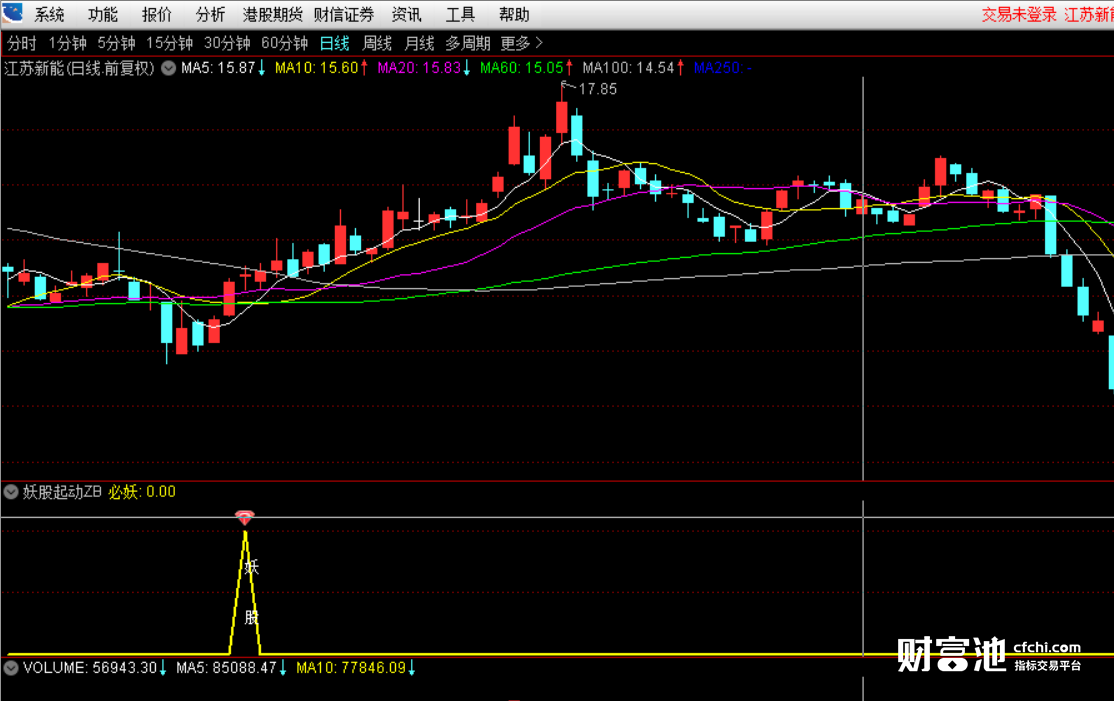Expand the main chart indicator dropdown beside 江苏新能
Image resolution: width=1114 pixels, height=701 pixels.
[x=168, y=68]
